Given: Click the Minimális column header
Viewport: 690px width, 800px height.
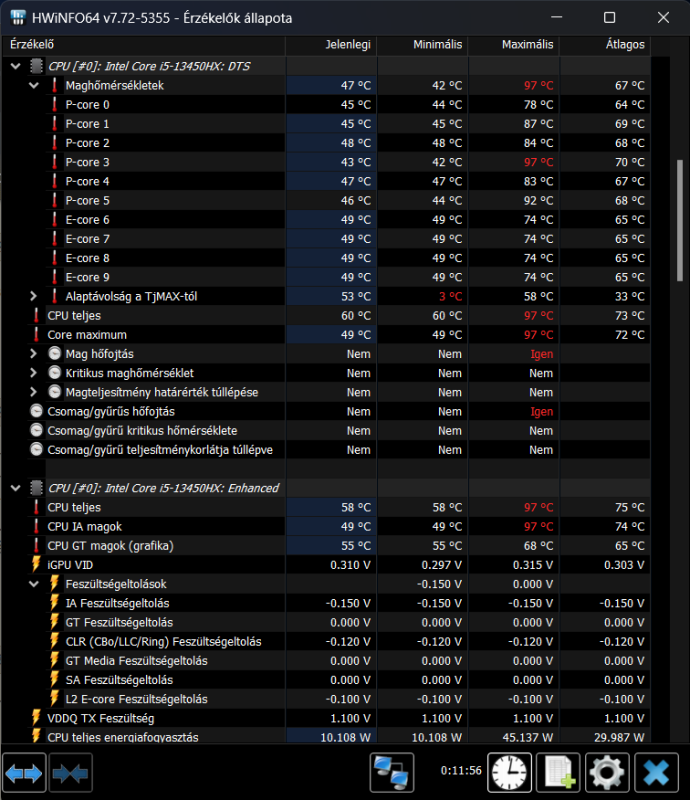Looking at the screenshot, I should click(x=423, y=45).
